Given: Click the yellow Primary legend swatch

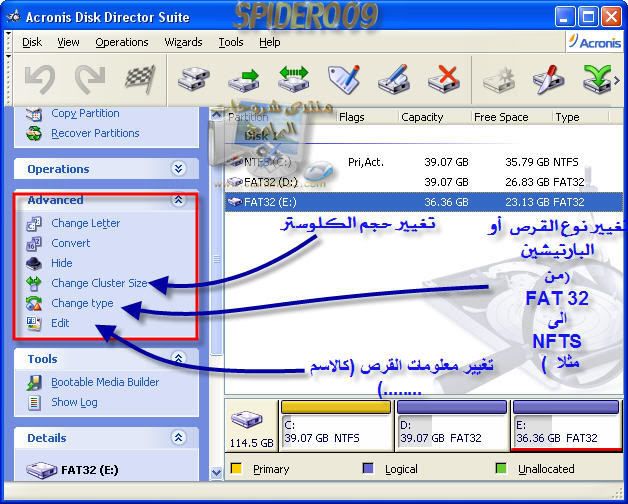Looking at the screenshot, I should pyautogui.click(x=236, y=468).
